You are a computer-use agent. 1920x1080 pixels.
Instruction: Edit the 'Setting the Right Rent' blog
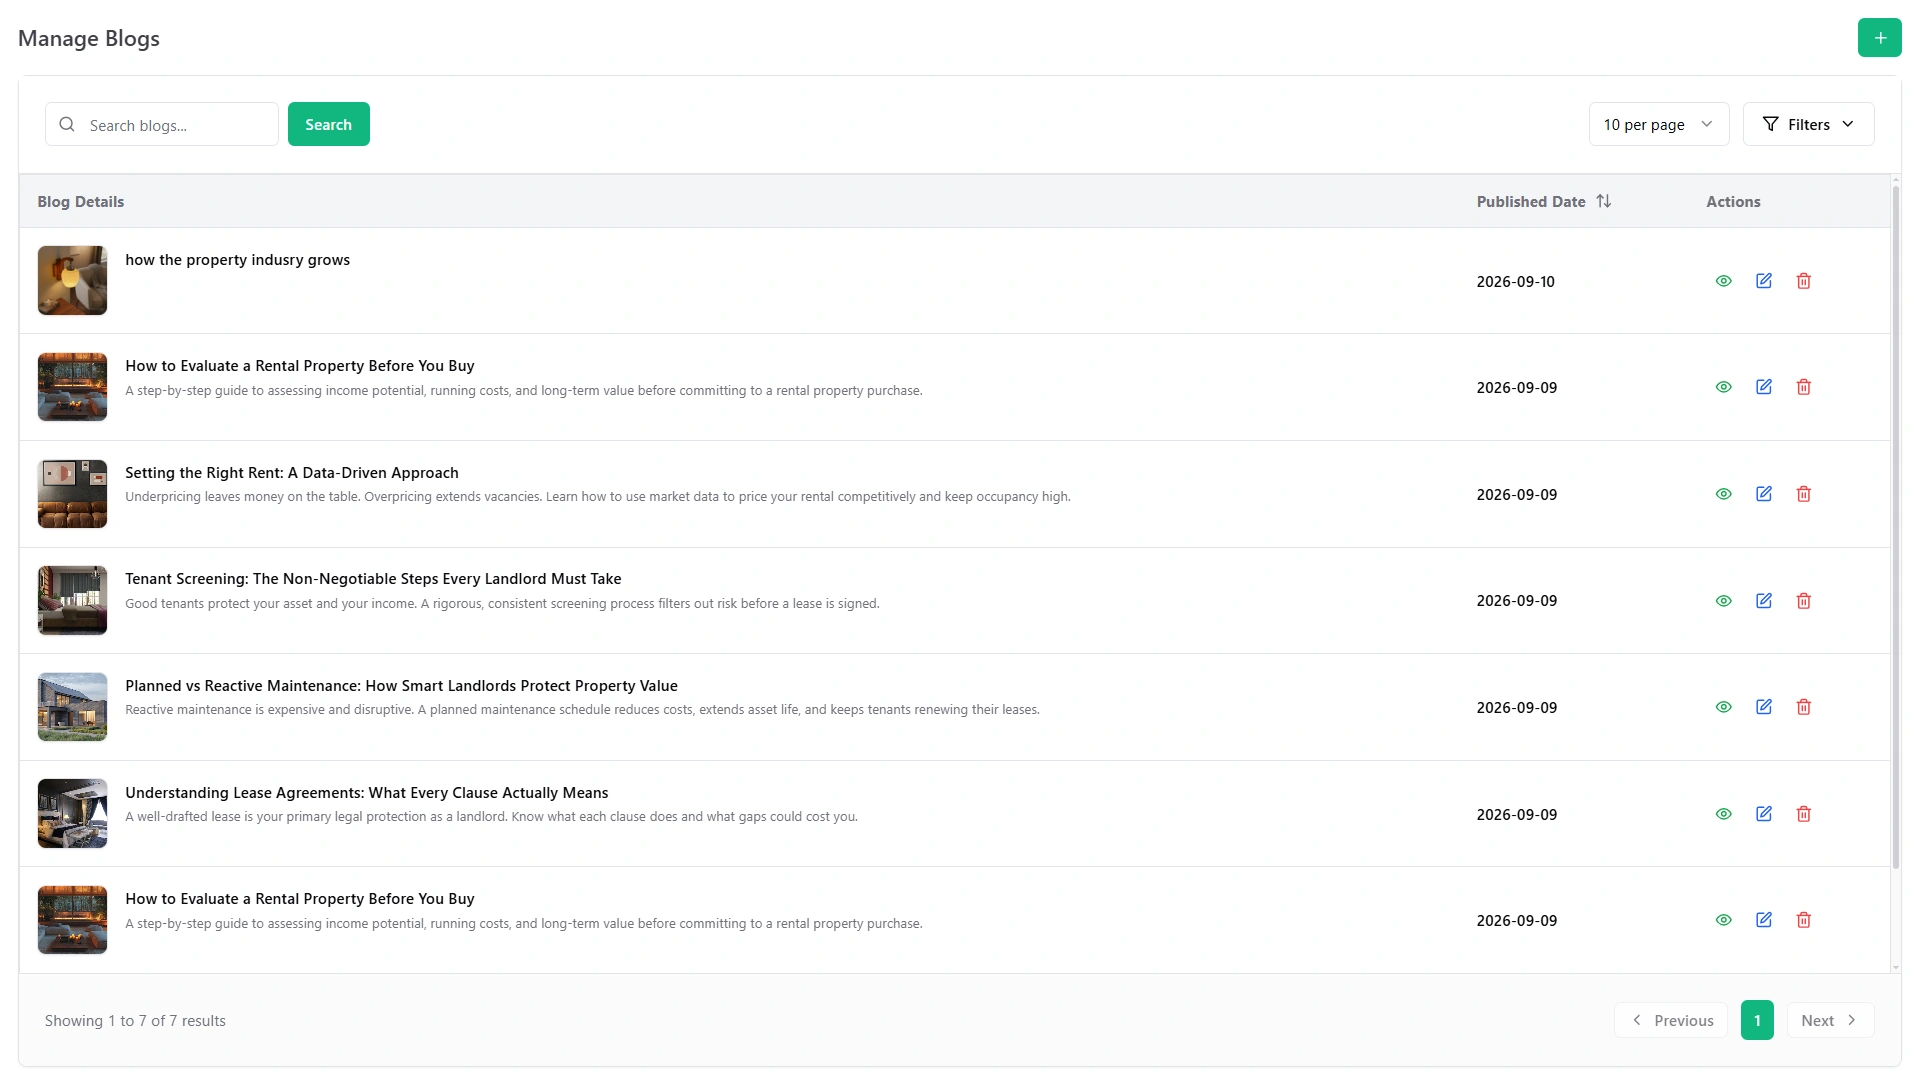[x=1763, y=494]
